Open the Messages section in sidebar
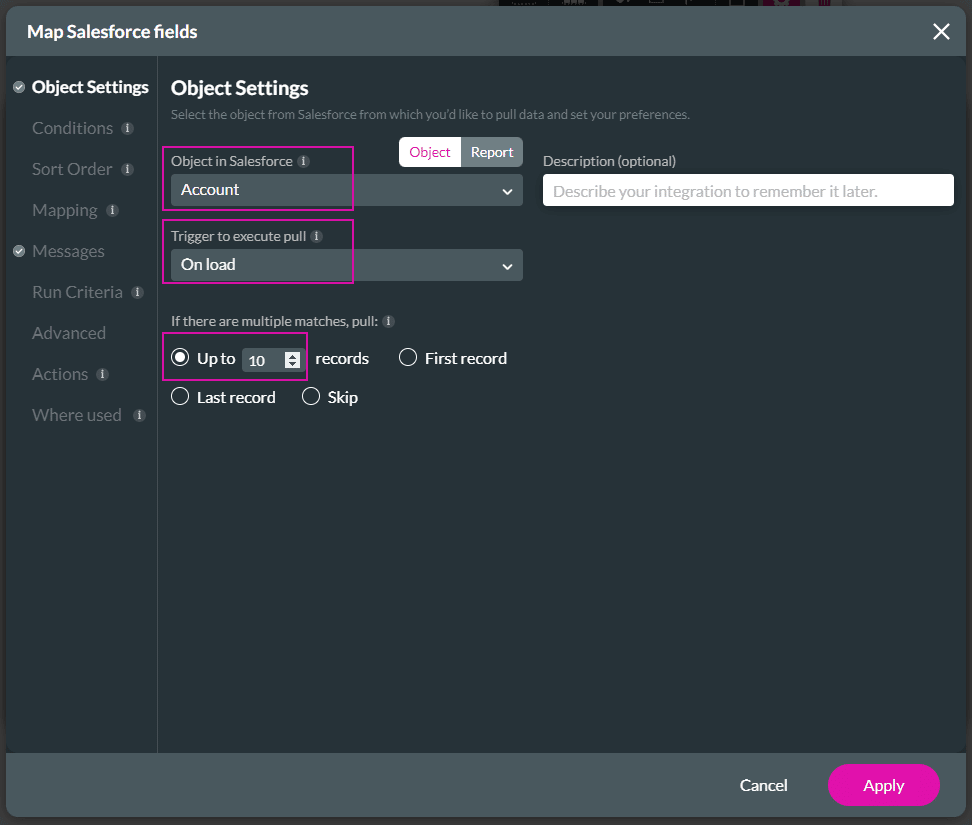 point(68,252)
